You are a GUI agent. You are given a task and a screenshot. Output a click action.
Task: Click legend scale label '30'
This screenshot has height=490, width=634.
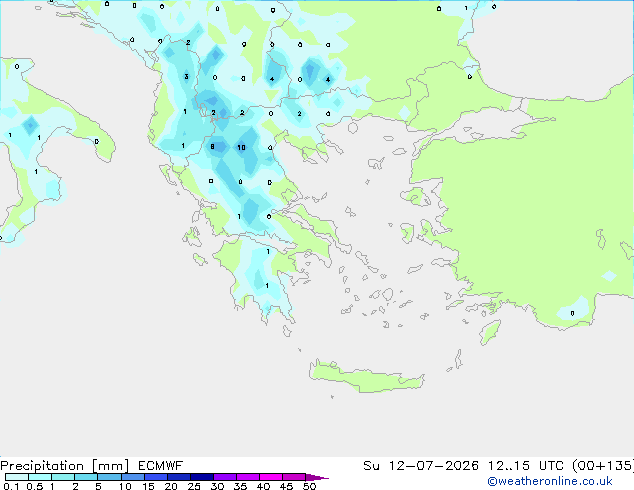click(217, 486)
